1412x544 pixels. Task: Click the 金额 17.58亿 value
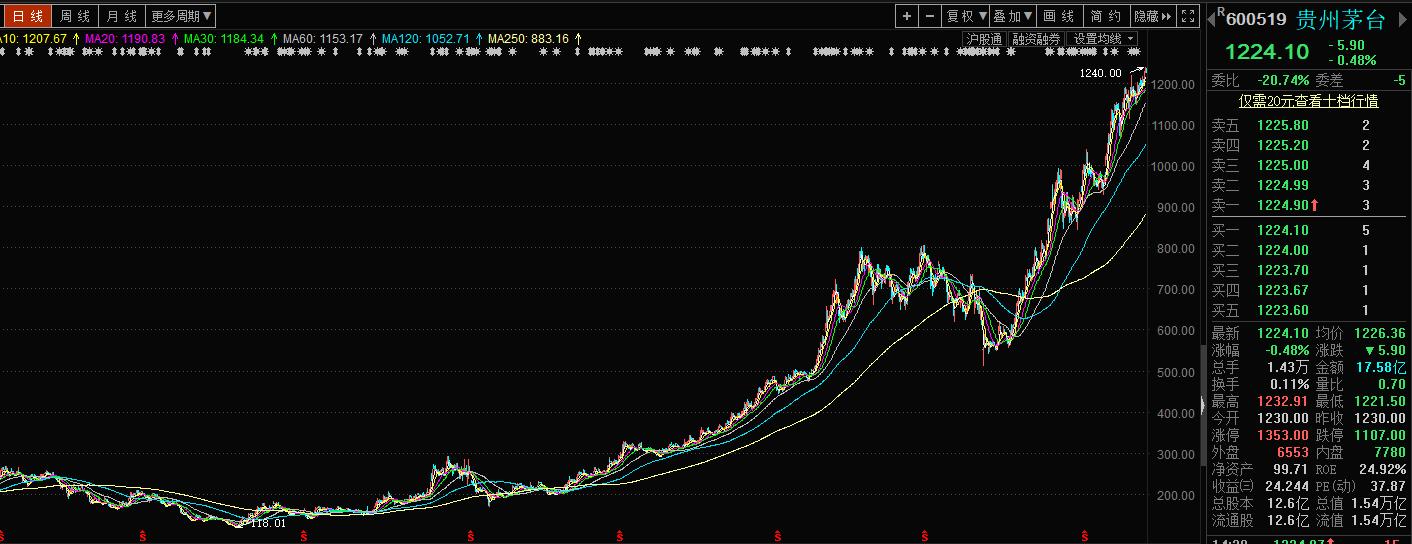pos(1381,367)
